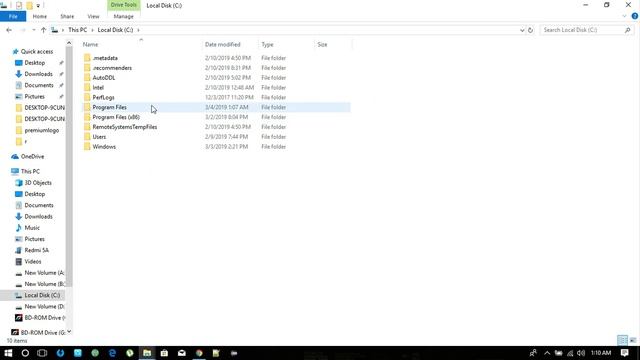The image size is (640, 360).
Task: Open the Mail app from the taskbar
Action: pos(182,353)
